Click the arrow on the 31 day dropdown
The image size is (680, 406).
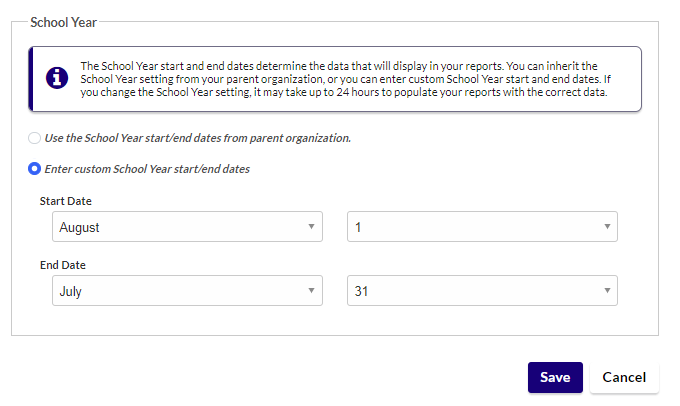[607, 290]
